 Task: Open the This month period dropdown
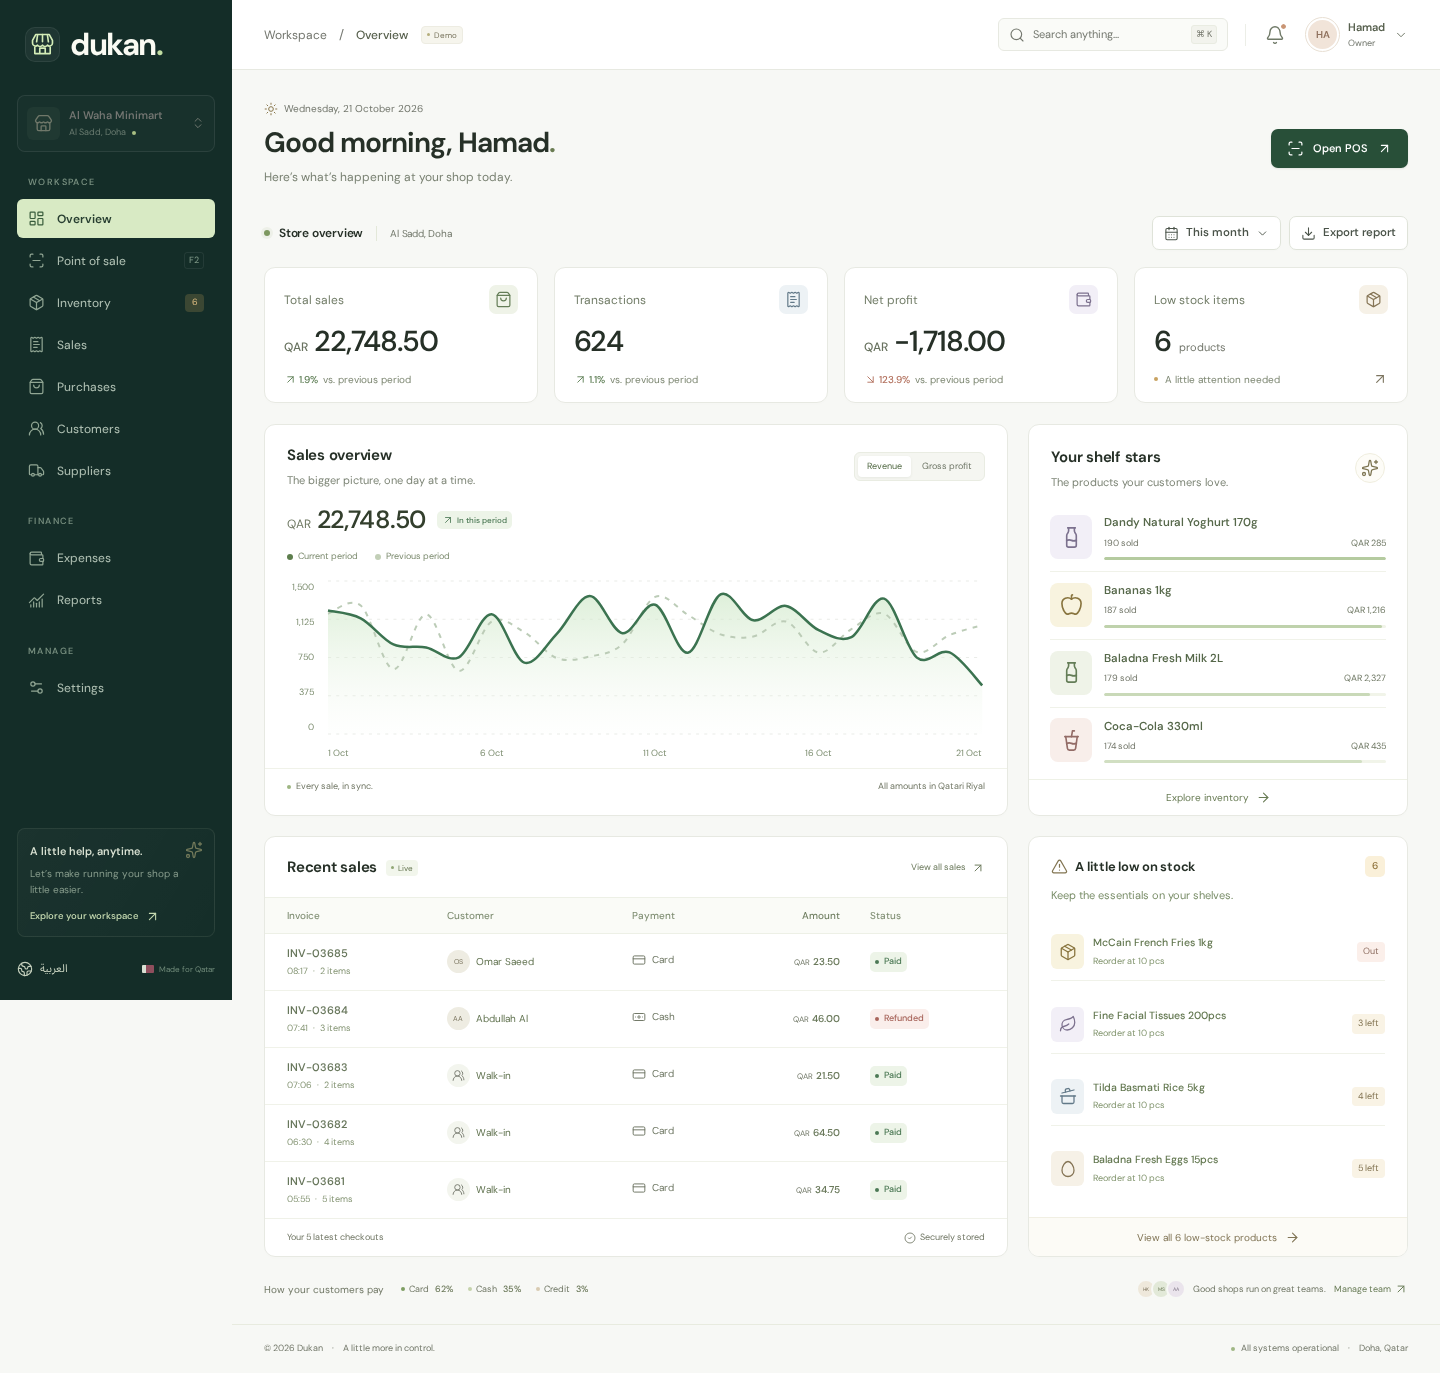pyautogui.click(x=1216, y=233)
